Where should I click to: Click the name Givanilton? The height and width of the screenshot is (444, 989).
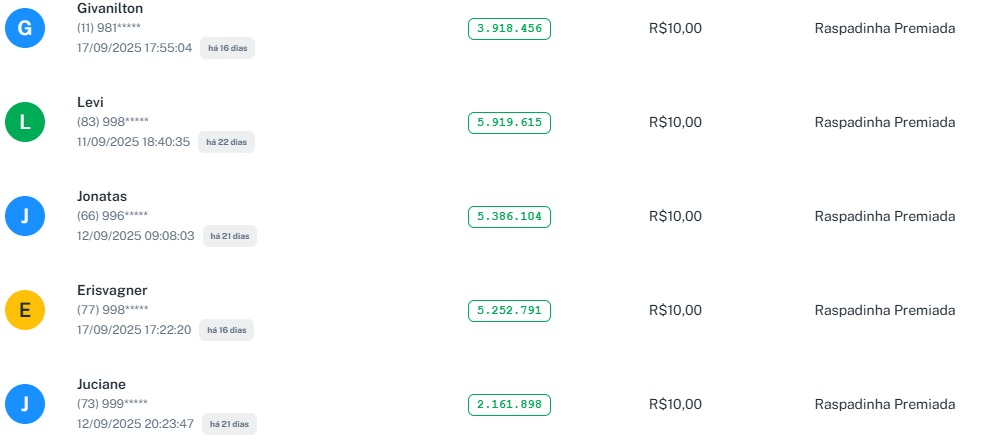tap(110, 8)
